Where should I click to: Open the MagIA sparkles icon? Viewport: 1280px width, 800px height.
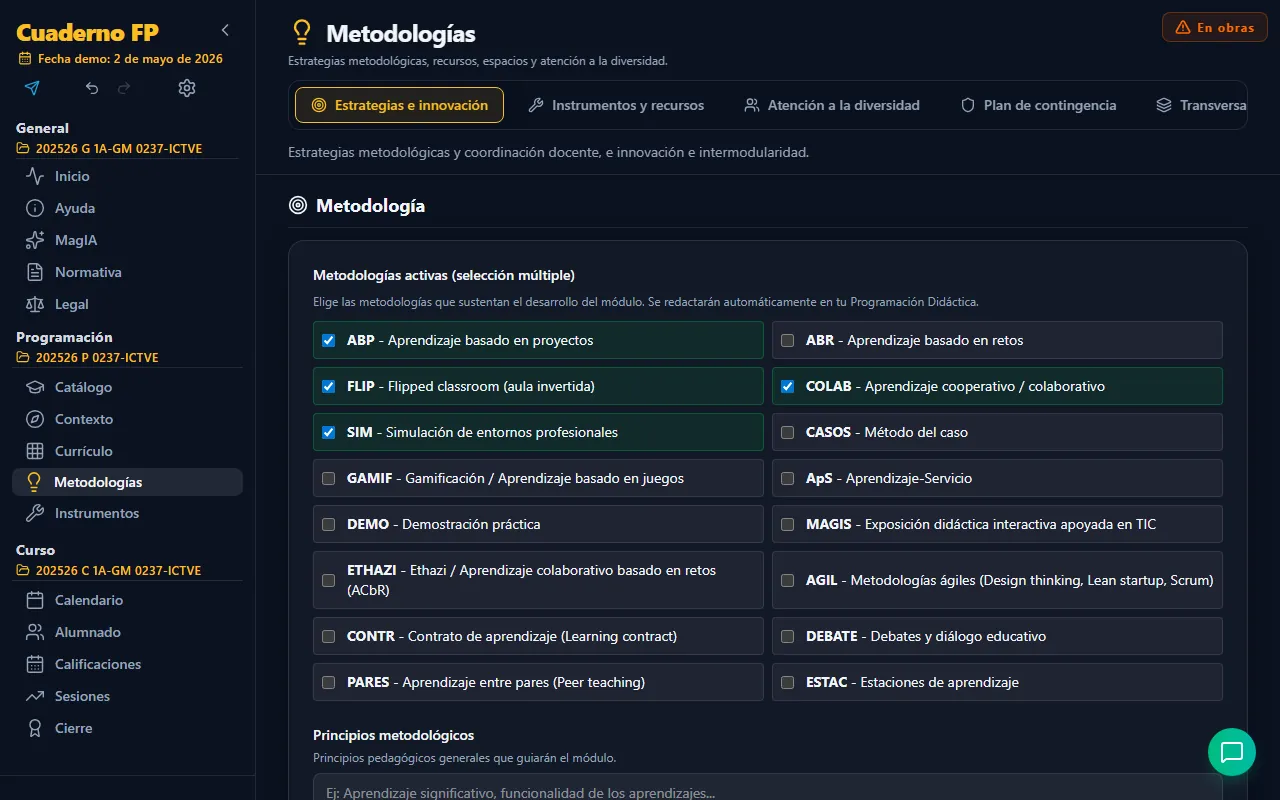(x=35, y=240)
